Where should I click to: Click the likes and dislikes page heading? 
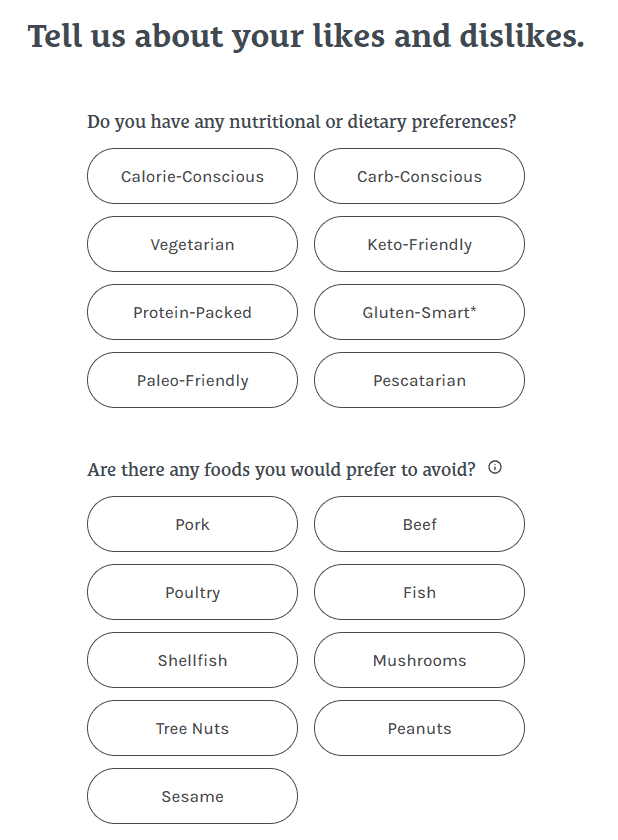tap(306, 37)
